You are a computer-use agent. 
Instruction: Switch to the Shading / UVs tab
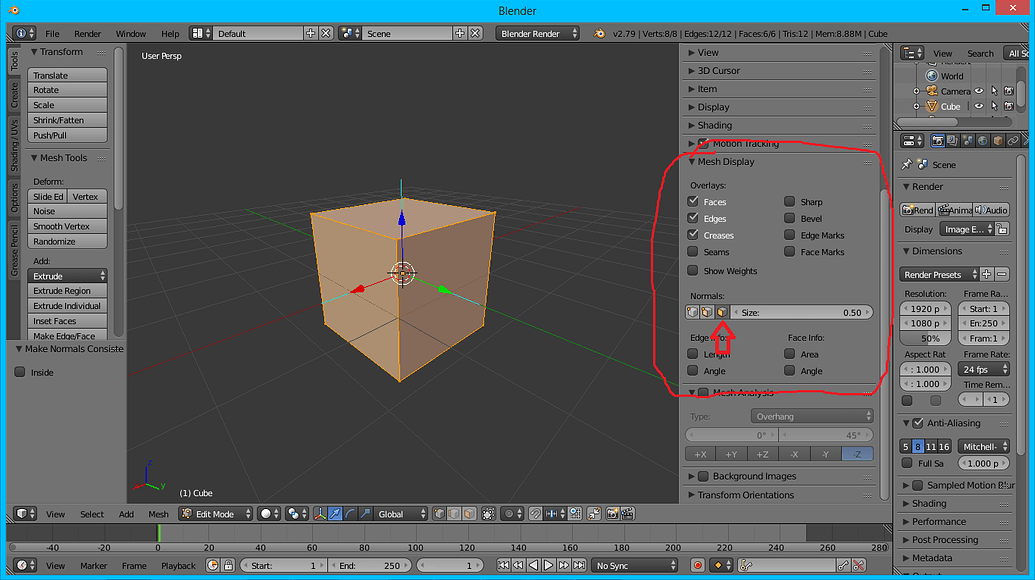[x=14, y=146]
